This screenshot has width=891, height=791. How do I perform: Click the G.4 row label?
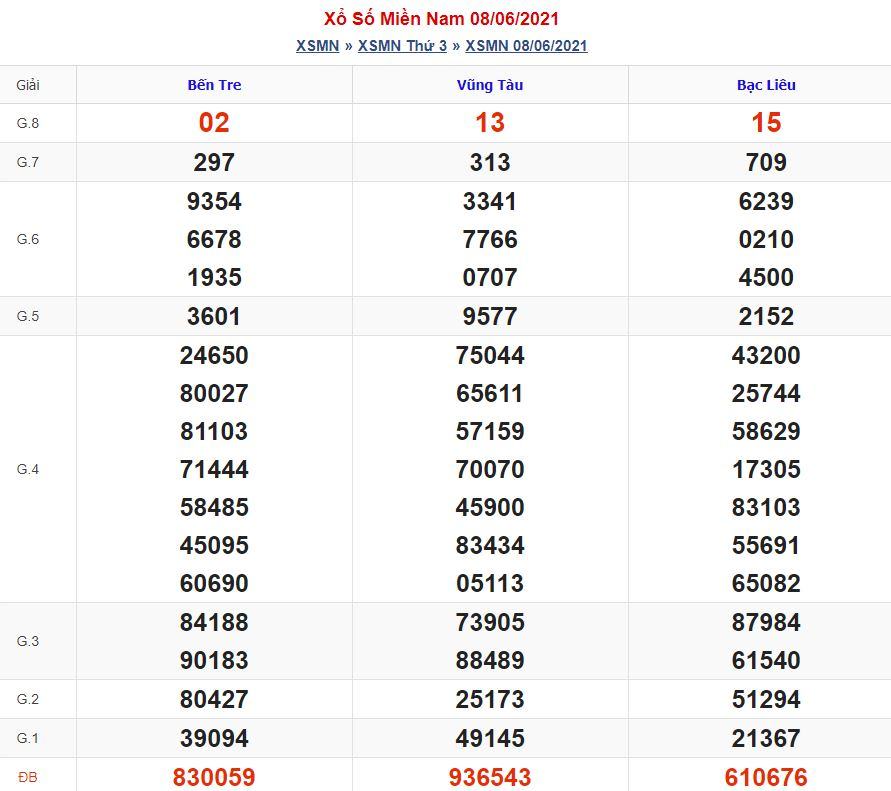(x=28, y=469)
